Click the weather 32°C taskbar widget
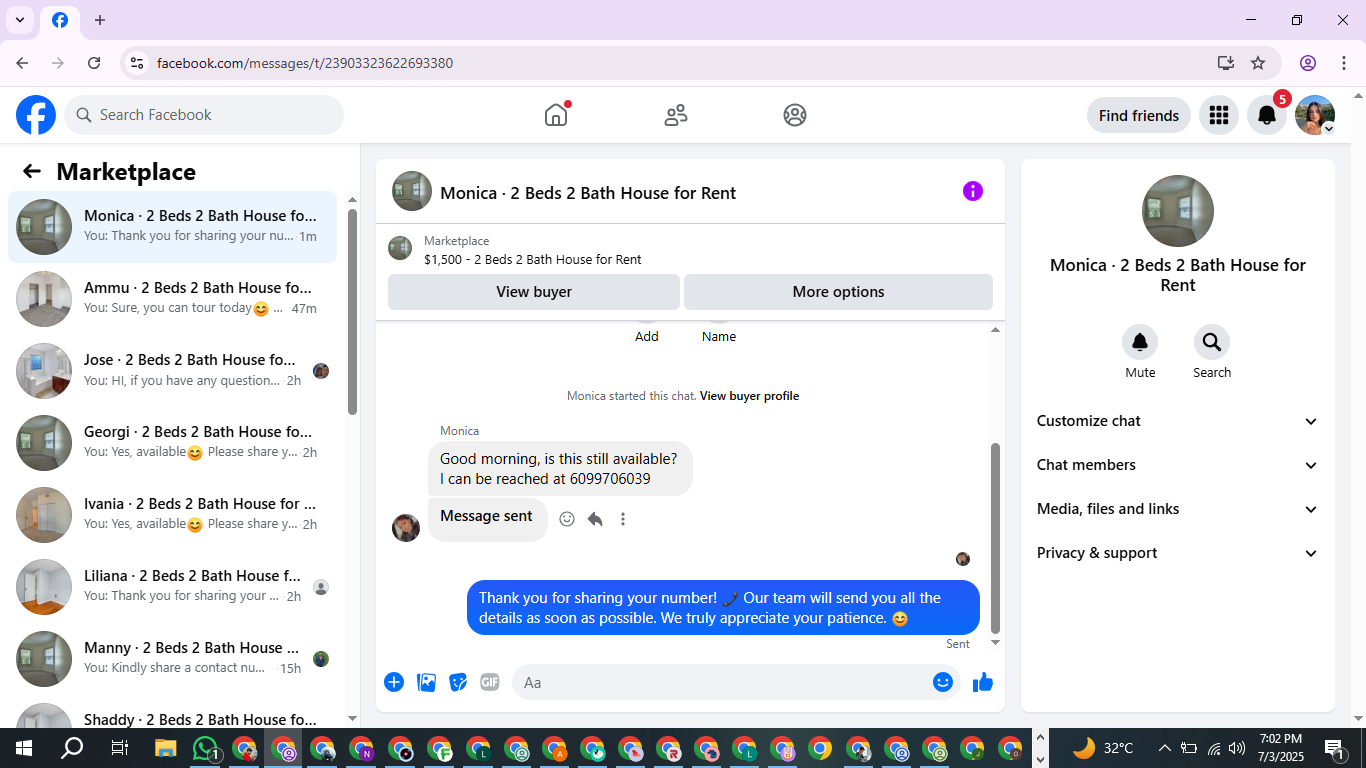1366x768 pixels. [1103, 748]
